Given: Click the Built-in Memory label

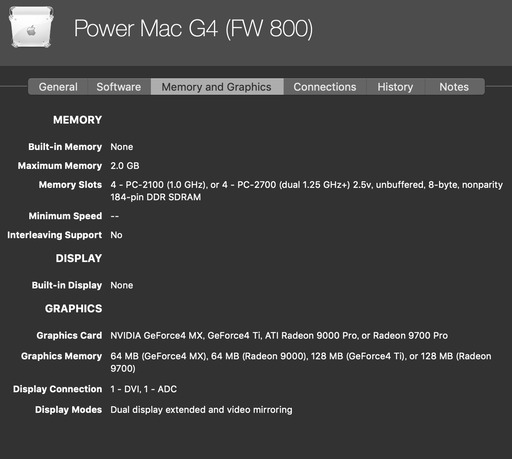Looking at the screenshot, I should [65, 147].
